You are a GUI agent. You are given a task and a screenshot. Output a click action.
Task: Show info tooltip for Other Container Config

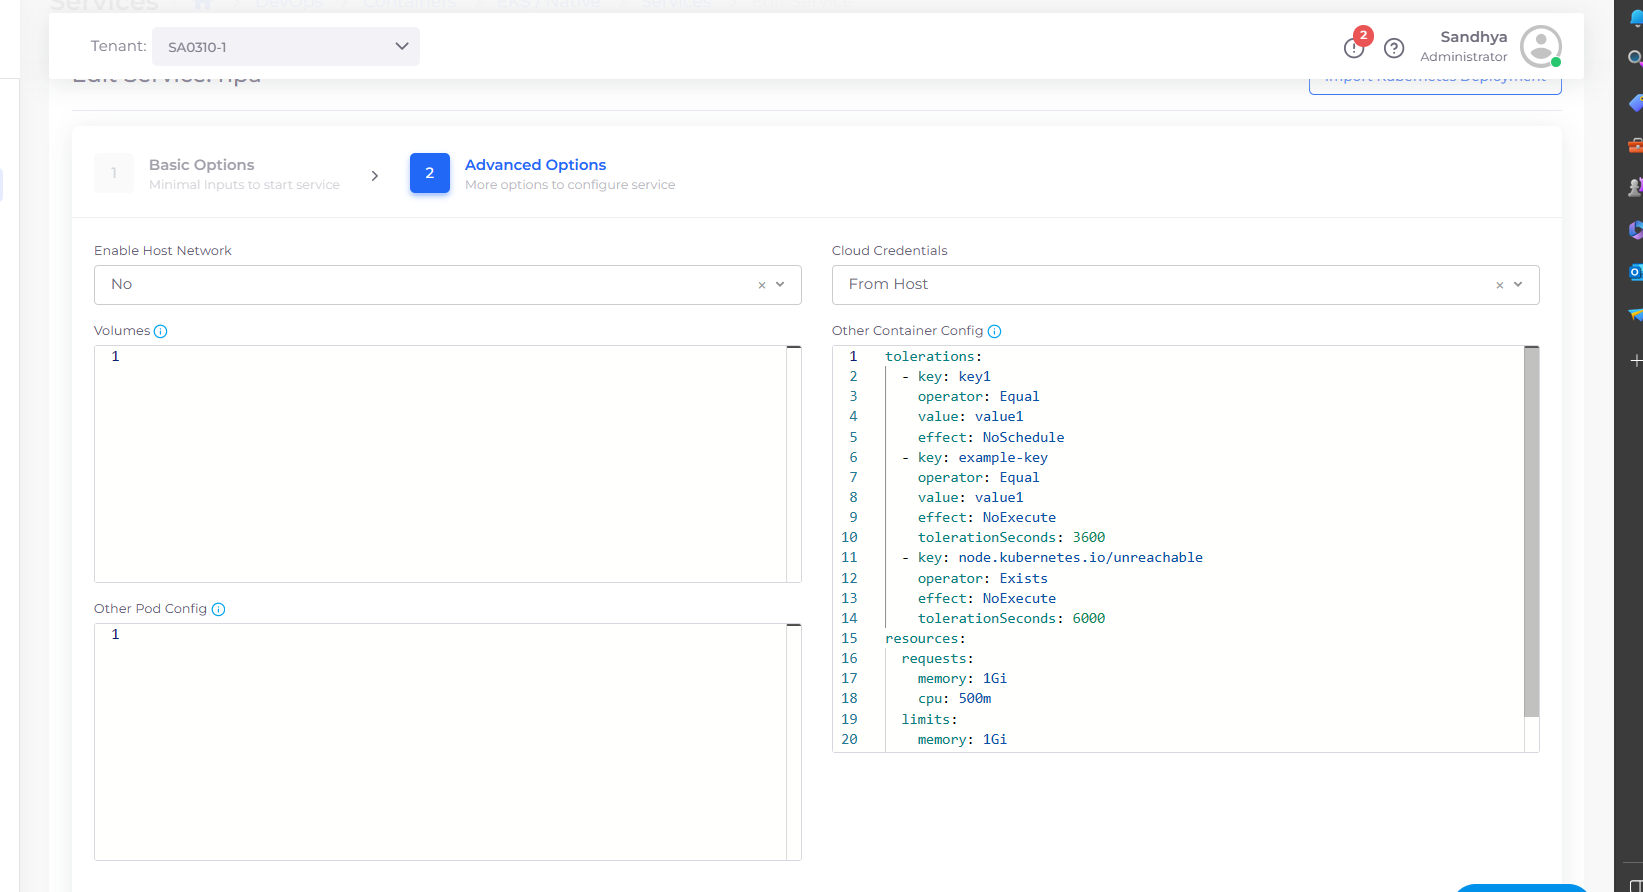tap(994, 331)
